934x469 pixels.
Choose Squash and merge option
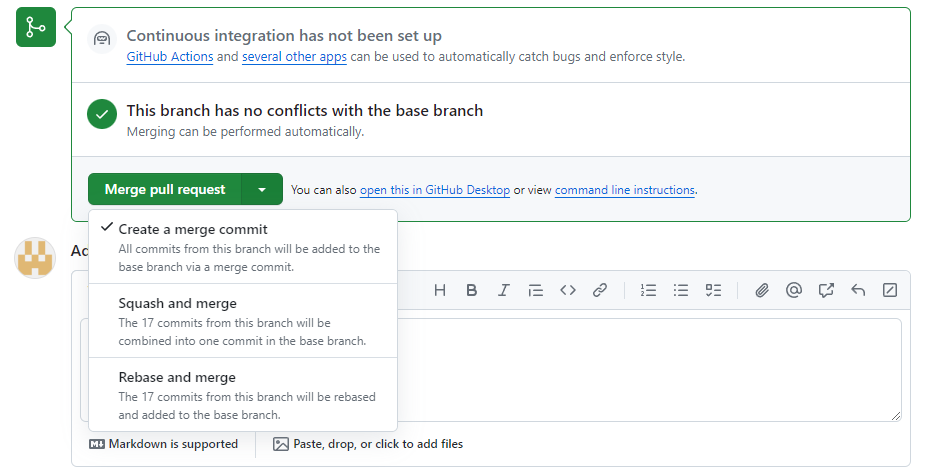click(243, 321)
